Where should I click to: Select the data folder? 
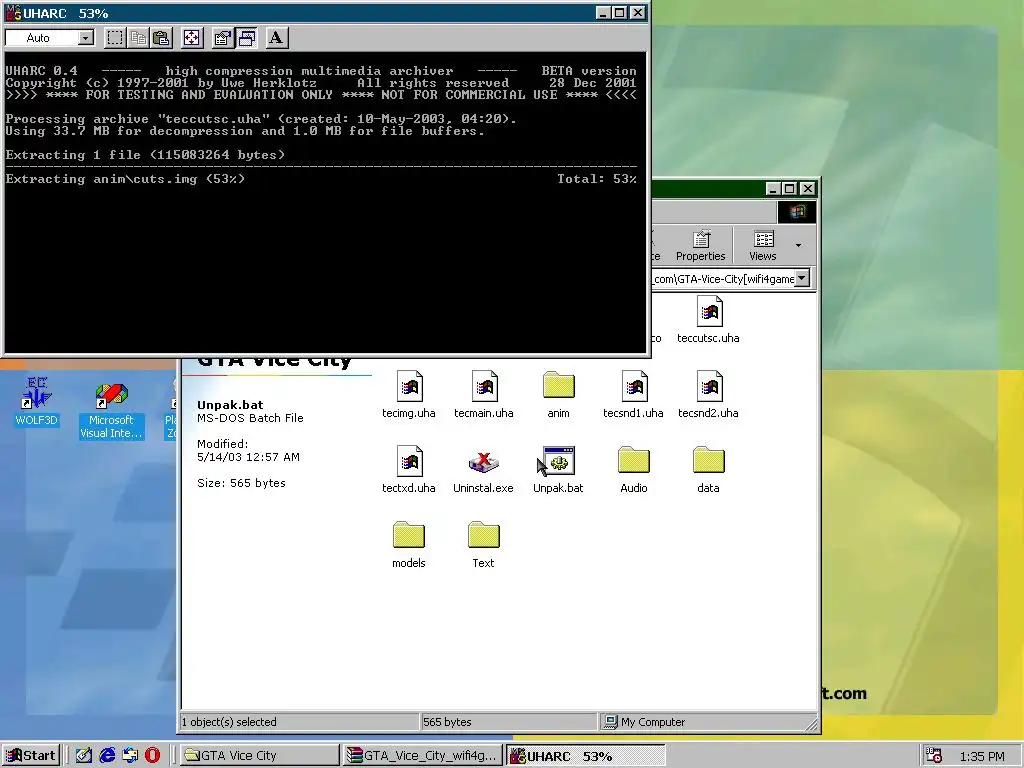coord(709,470)
